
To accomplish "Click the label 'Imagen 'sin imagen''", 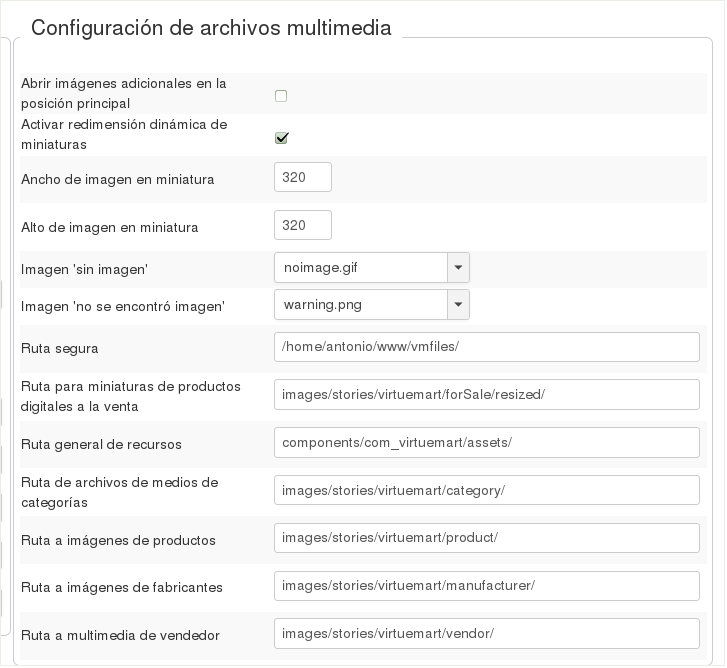I will coord(84,269).
